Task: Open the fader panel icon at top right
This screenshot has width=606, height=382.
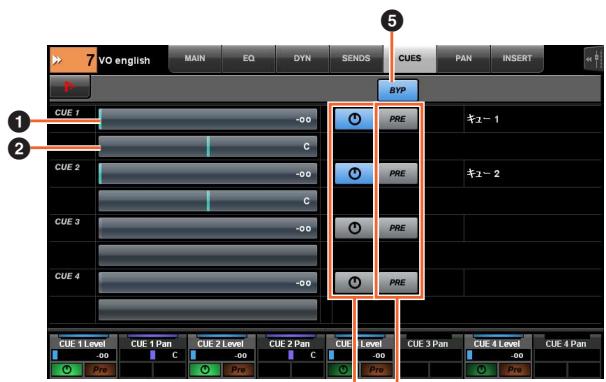Action: point(593,58)
